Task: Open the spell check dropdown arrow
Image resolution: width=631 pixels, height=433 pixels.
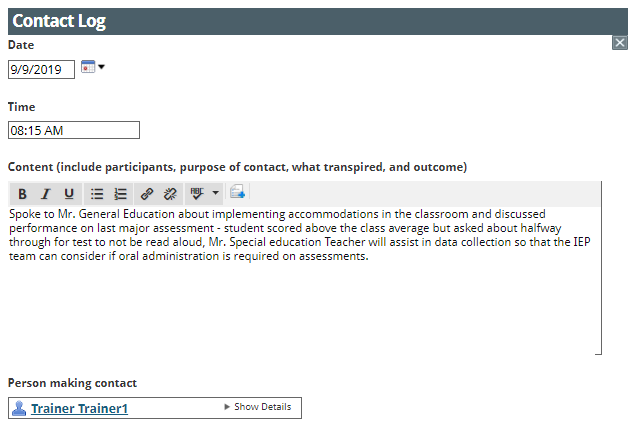Action: 215,193
